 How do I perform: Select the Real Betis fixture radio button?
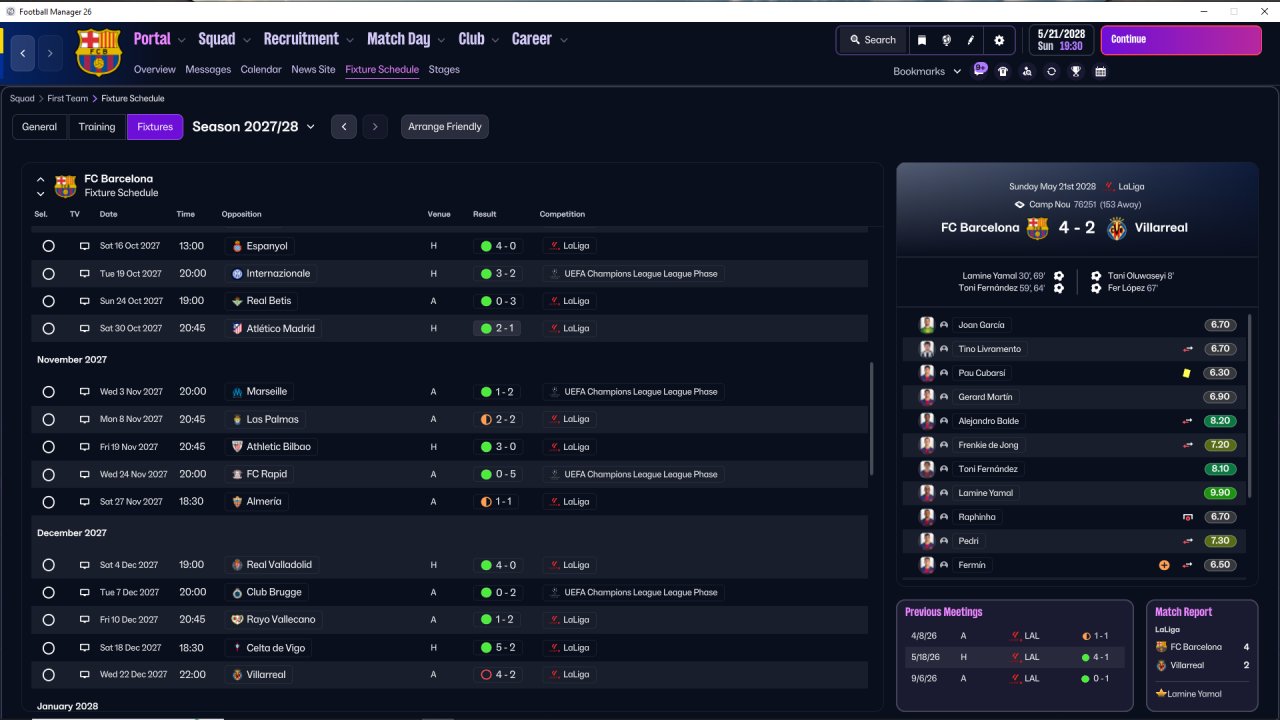pyautogui.click(x=48, y=301)
